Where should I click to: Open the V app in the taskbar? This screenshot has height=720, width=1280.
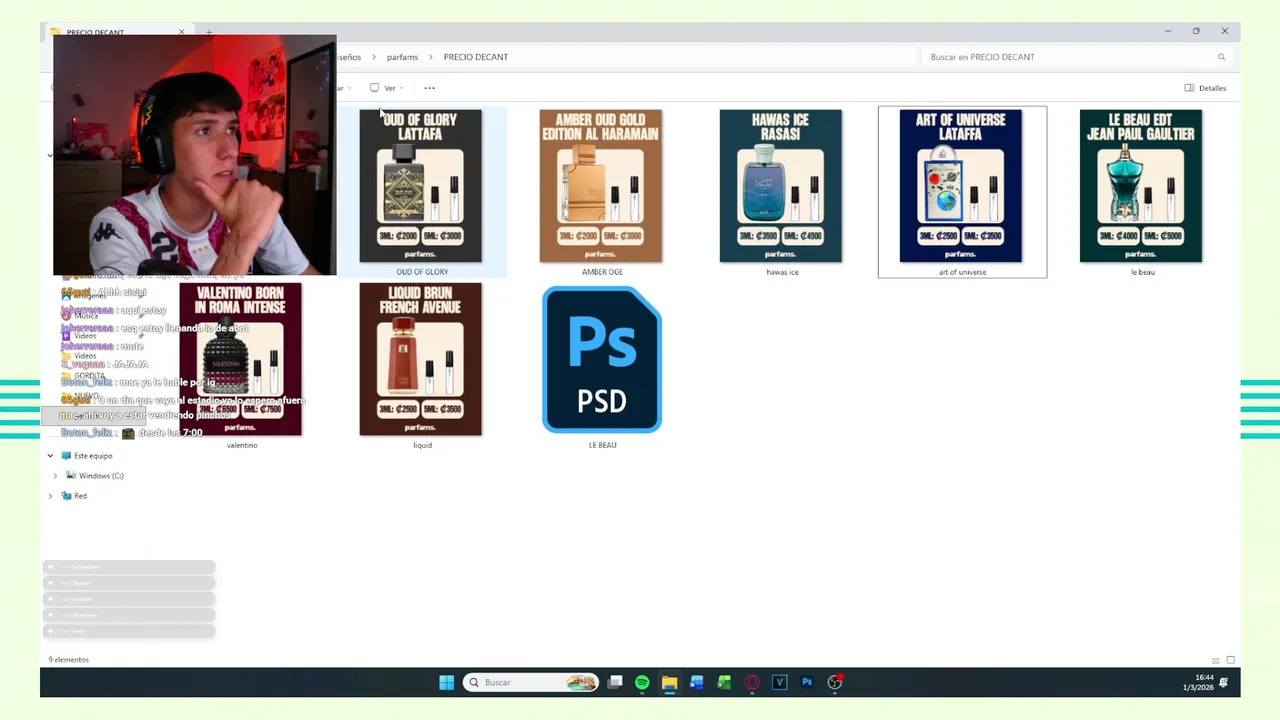click(x=779, y=682)
